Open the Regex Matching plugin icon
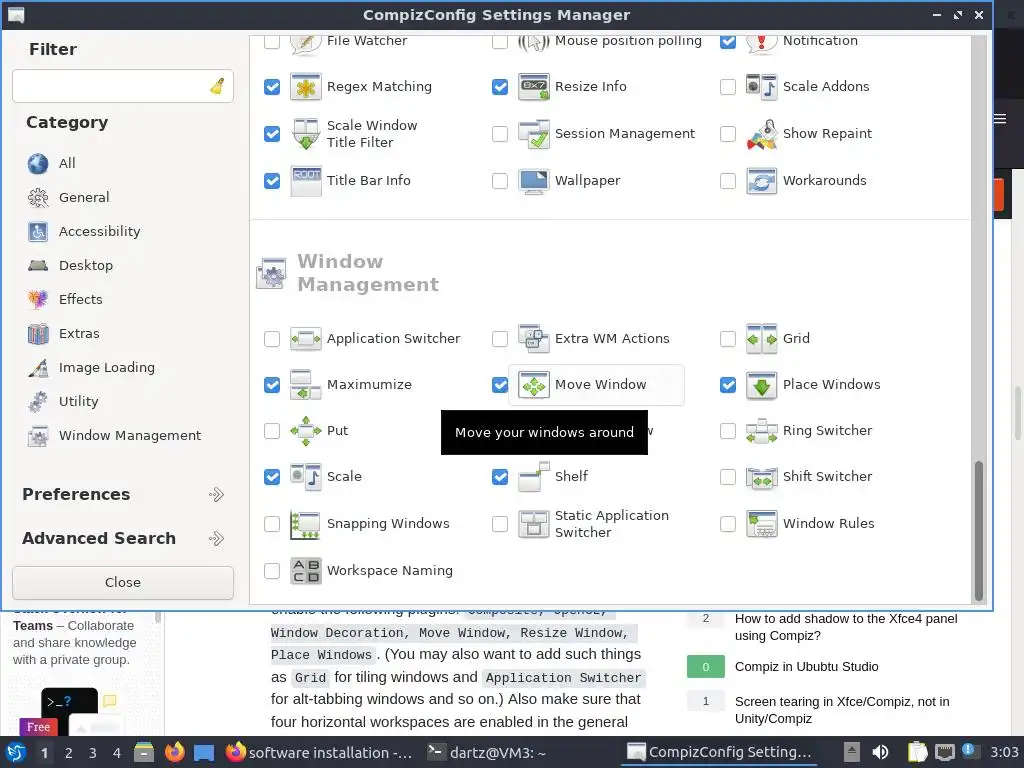Image resolution: width=1024 pixels, height=768 pixels. click(306, 87)
